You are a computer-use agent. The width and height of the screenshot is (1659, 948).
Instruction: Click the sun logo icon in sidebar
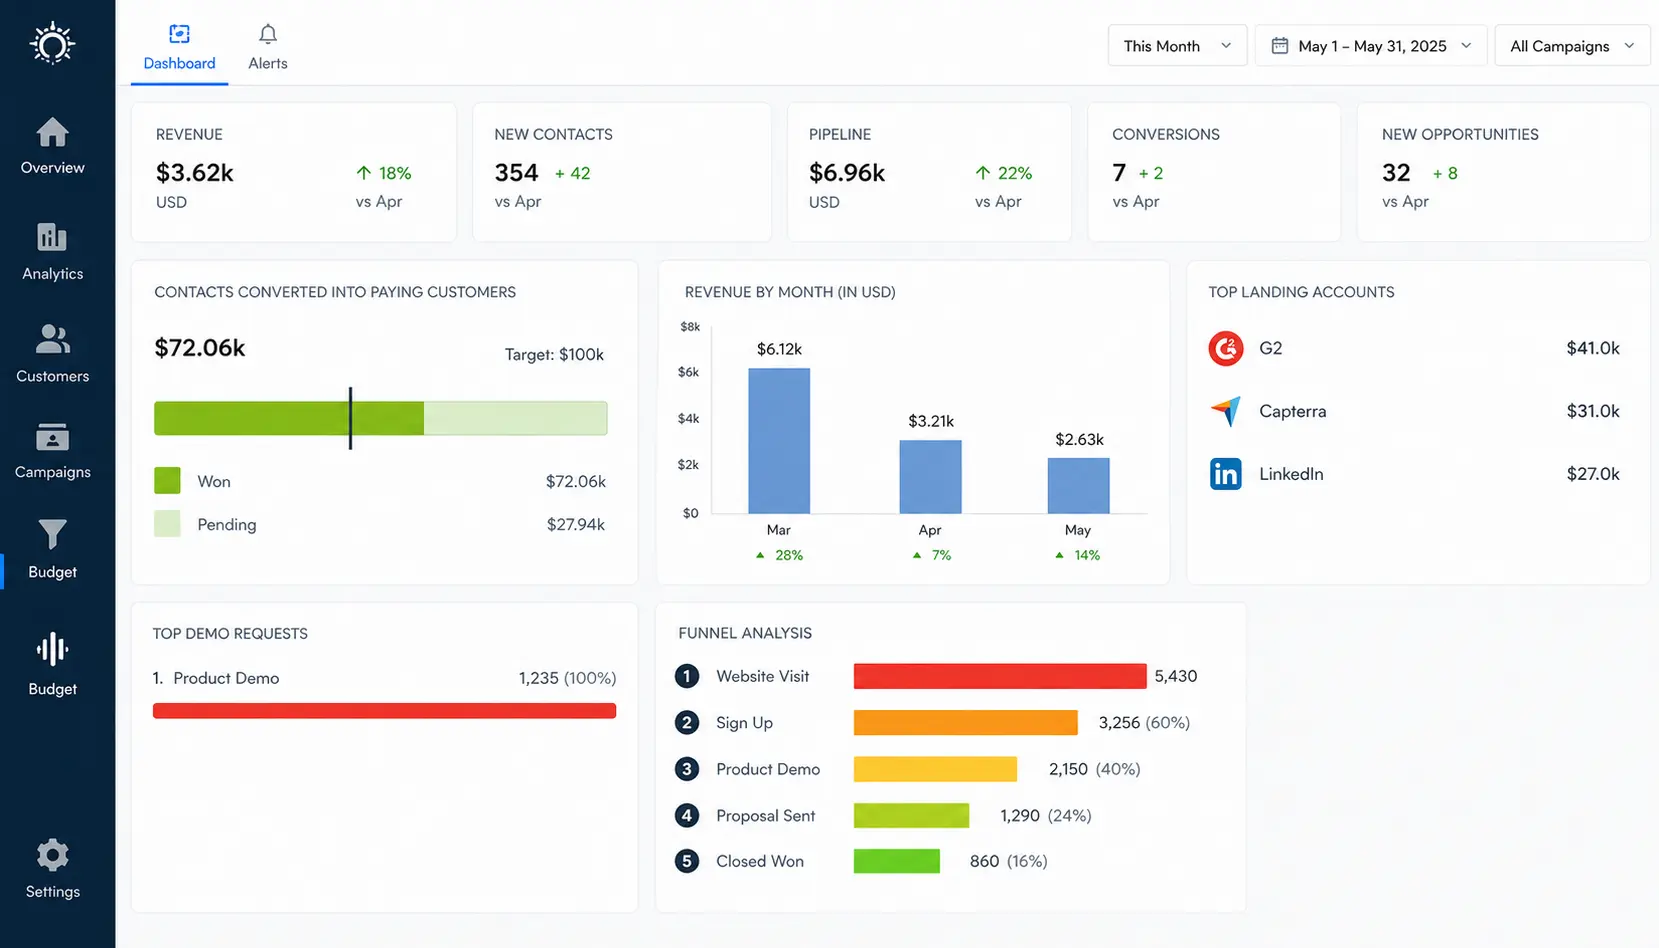click(x=52, y=45)
